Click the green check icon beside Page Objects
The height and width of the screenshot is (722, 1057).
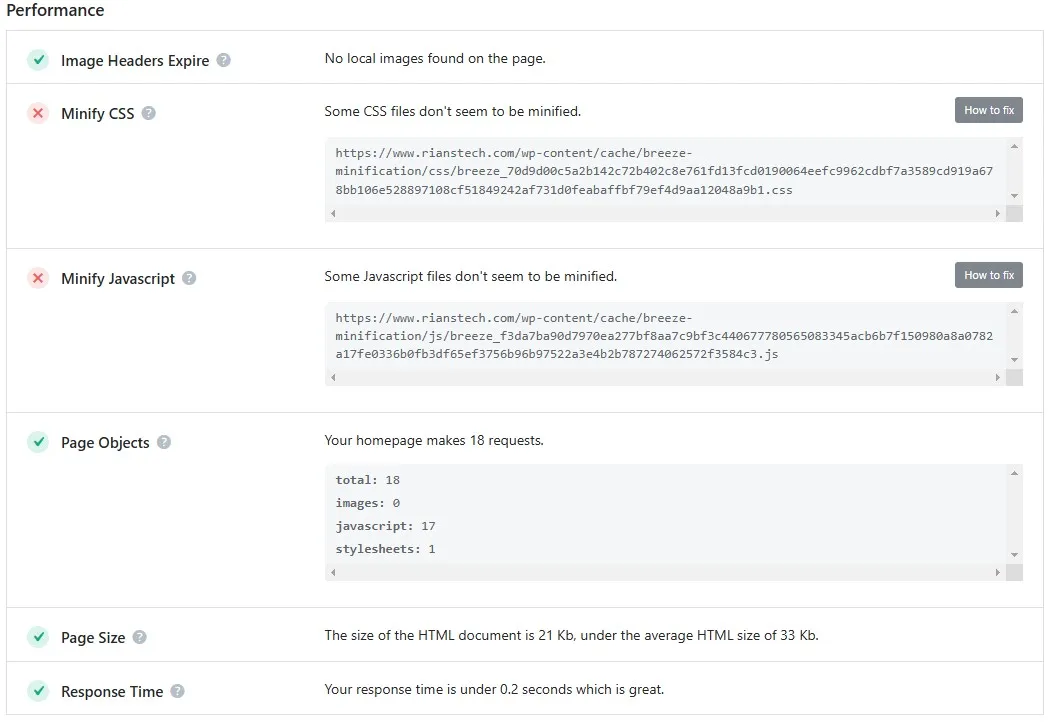click(x=38, y=442)
